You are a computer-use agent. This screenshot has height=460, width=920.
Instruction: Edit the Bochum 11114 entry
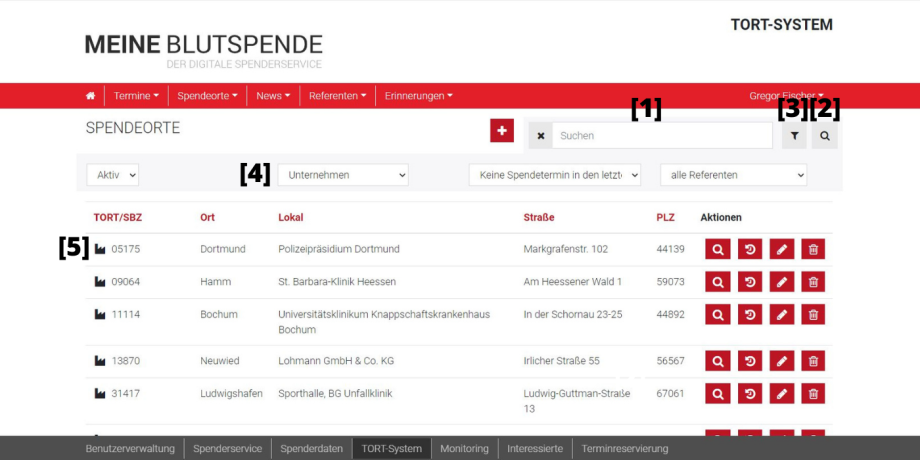[782, 314]
